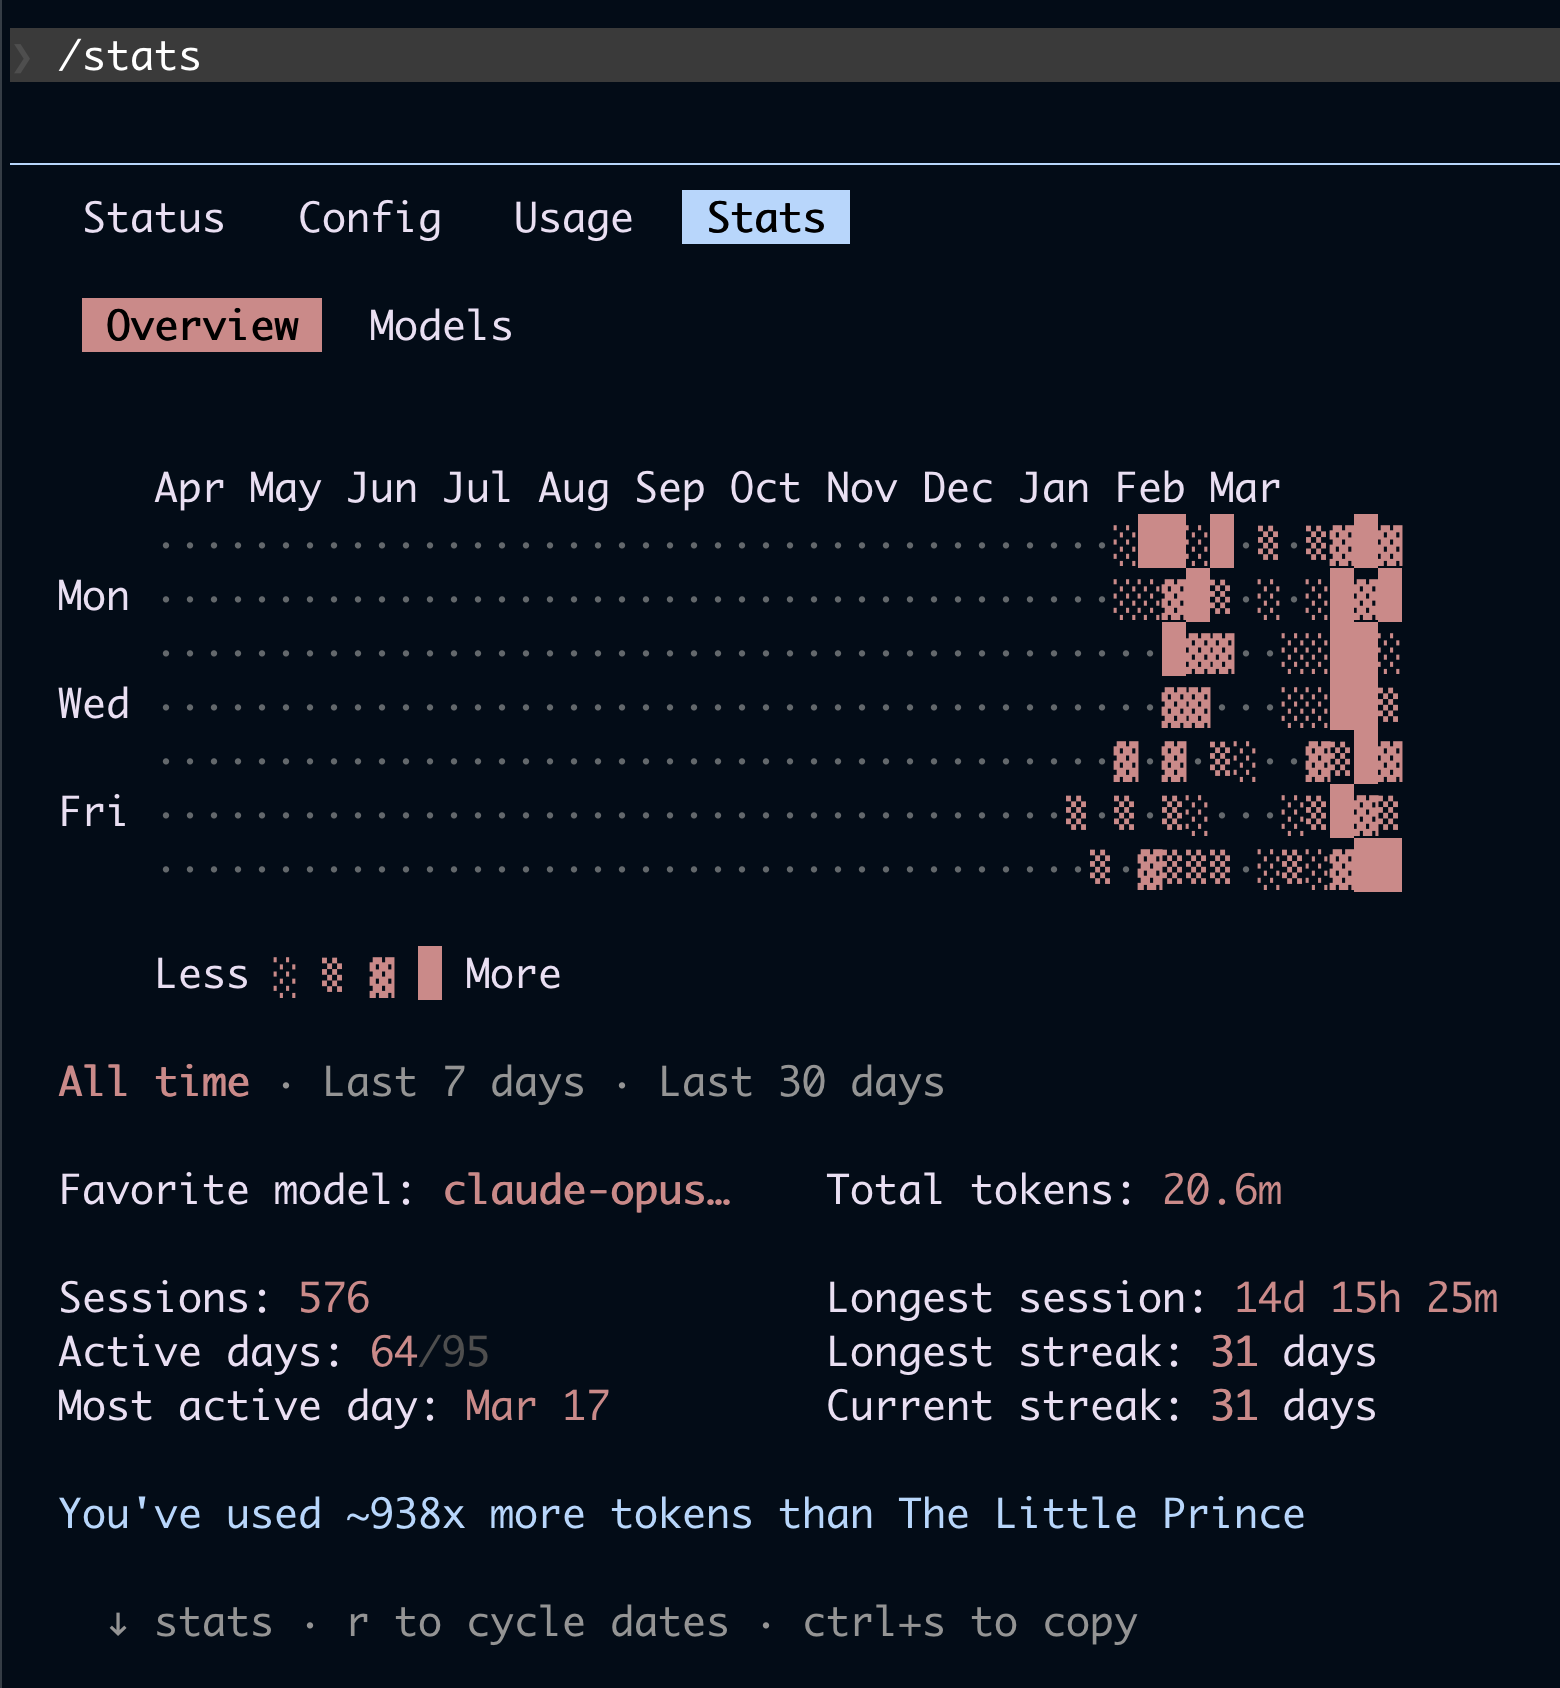
Task: Click the Favorite model value claude-opus…
Action: point(587,1190)
